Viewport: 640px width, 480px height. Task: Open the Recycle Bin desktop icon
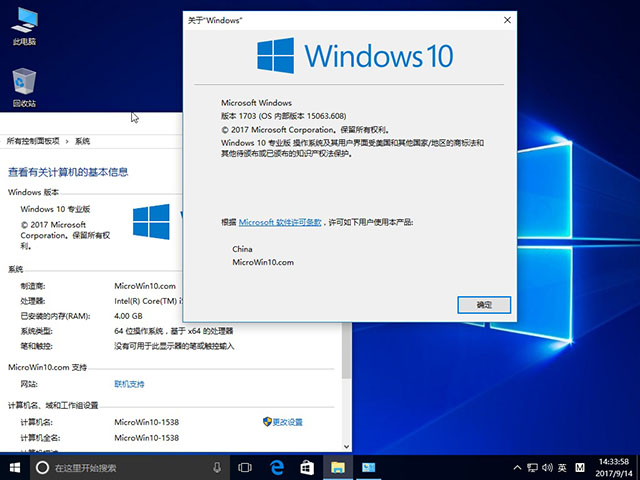[24, 87]
